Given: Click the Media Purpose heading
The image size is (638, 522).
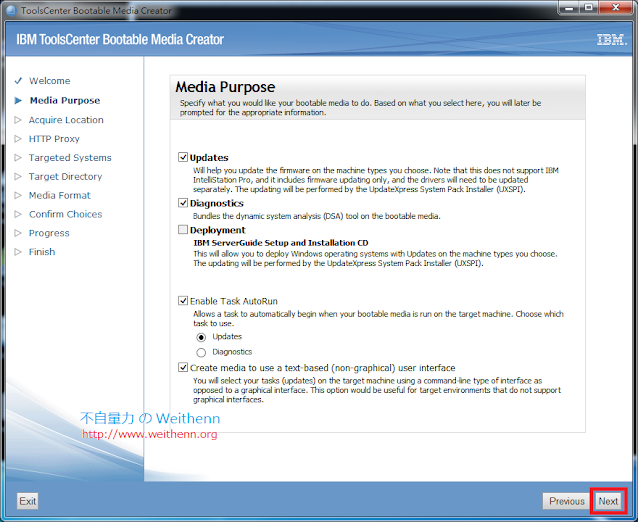Looking at the screenshot, I should click(225, 87).
